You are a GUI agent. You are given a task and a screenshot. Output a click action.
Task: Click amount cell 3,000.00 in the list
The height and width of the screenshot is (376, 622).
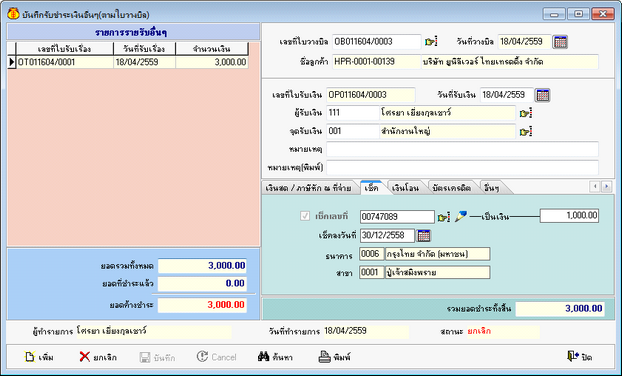click(x=212, y=62)
